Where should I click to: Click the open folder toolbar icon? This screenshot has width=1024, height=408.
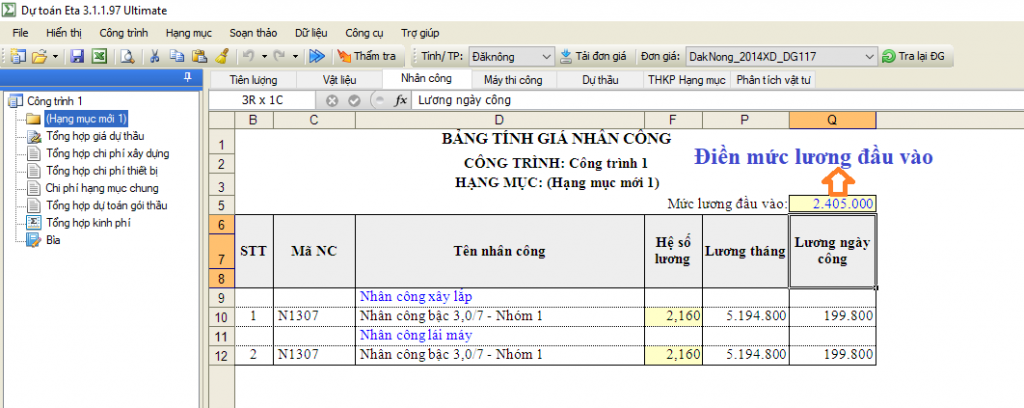(39, 57)
